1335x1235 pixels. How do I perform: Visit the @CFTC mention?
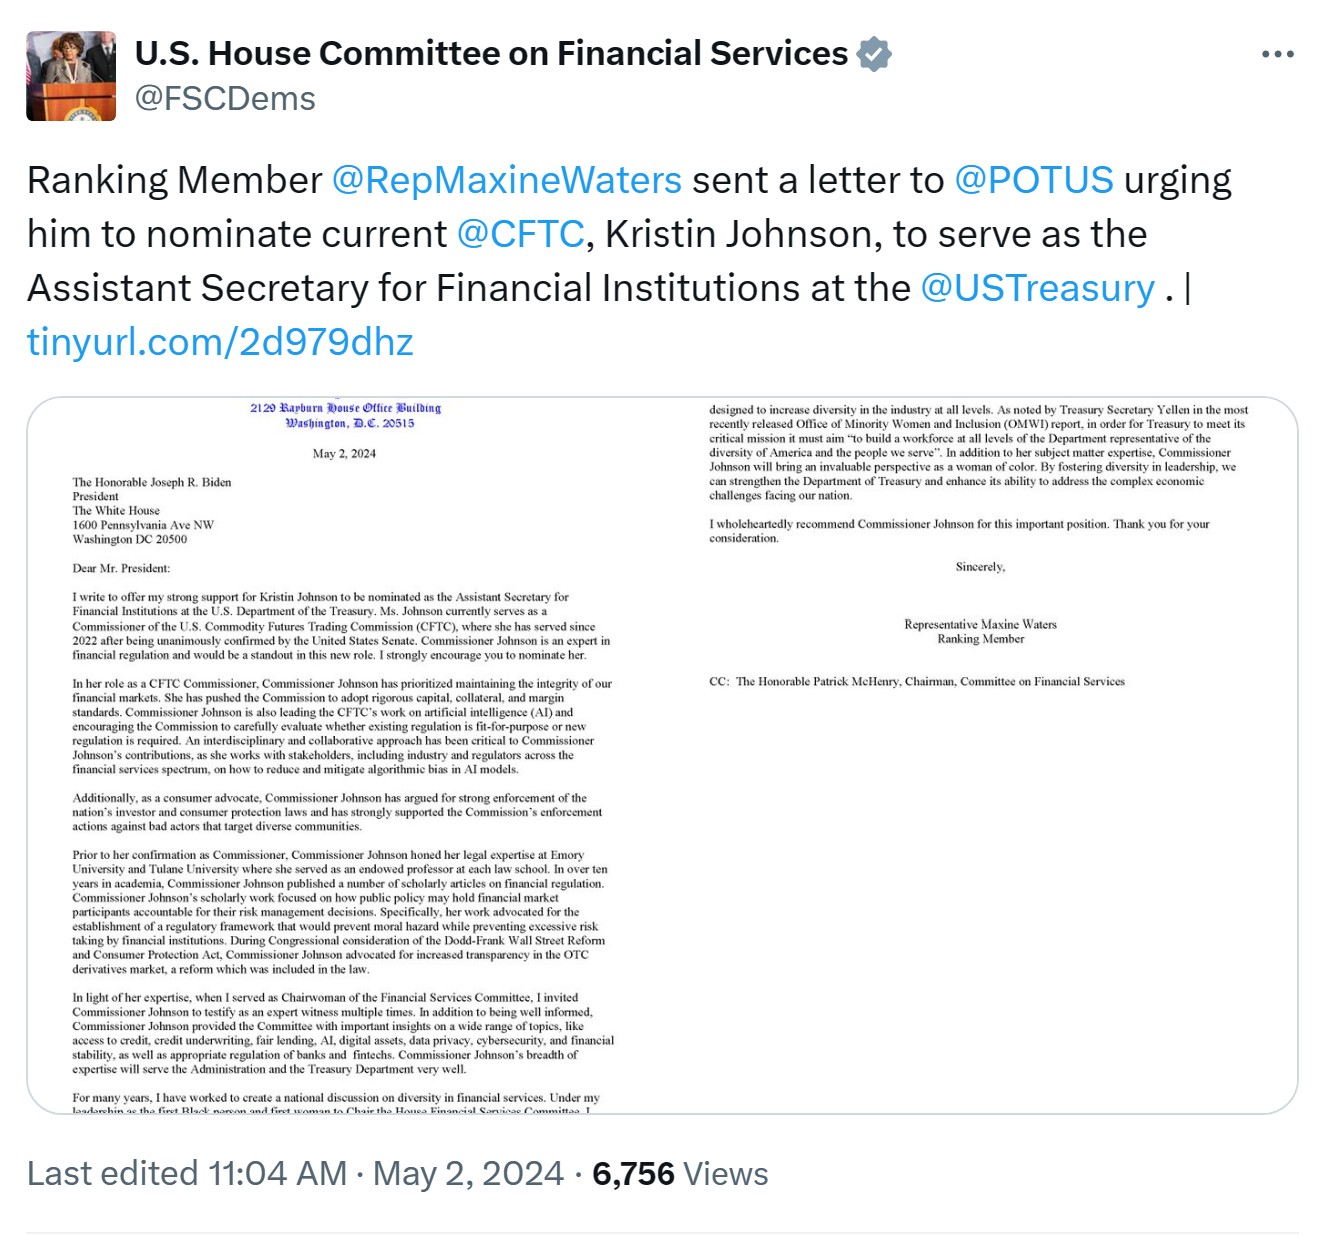click(520, 234)
